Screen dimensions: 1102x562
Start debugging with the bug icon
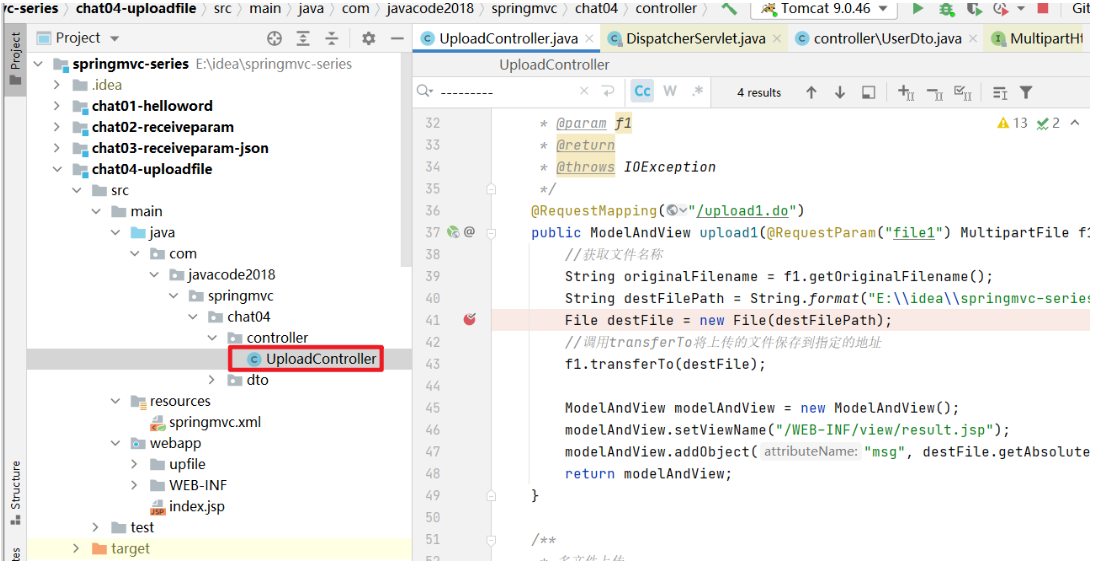946,9
